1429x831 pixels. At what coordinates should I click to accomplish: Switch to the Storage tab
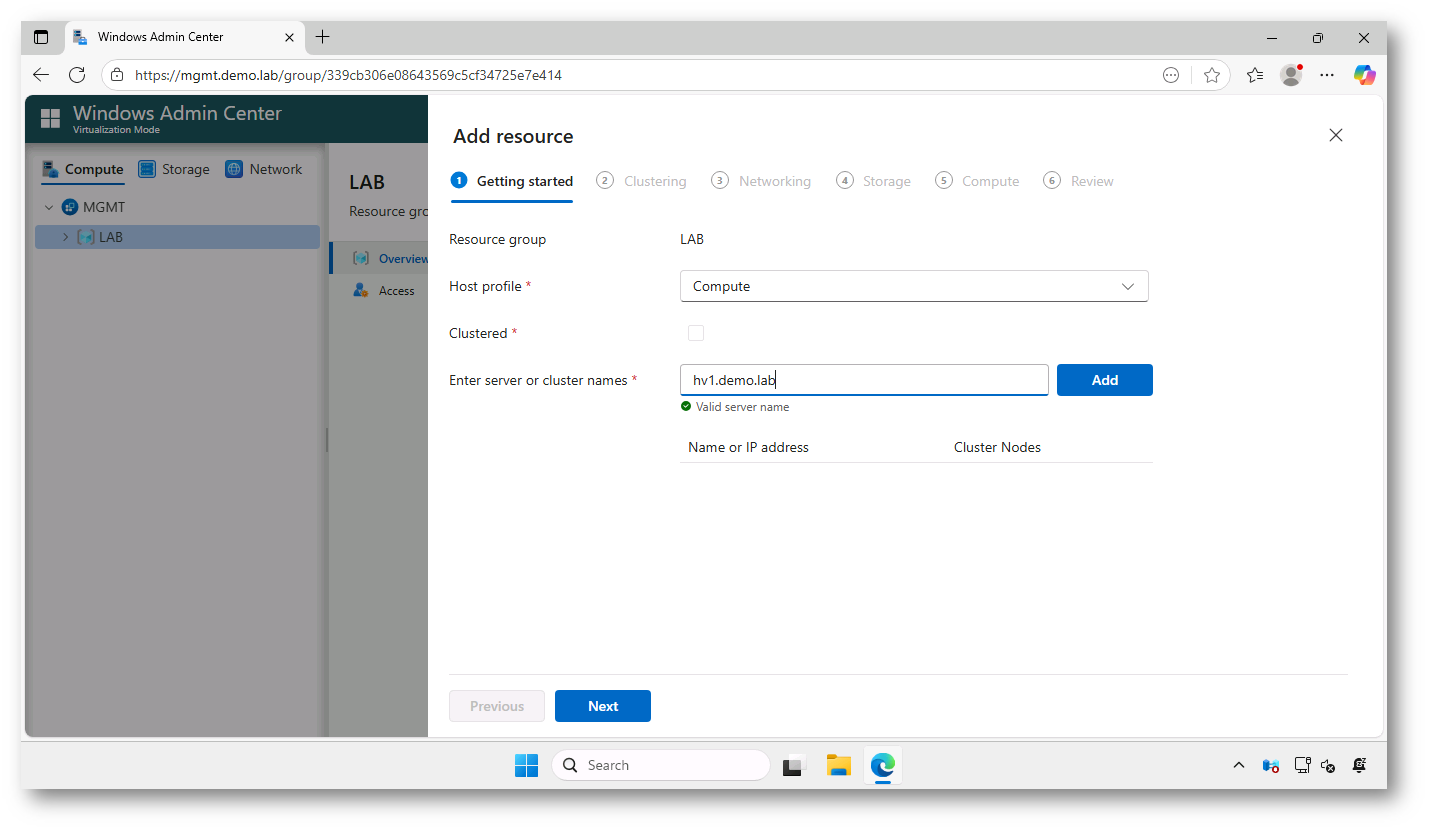pos(174,169)
